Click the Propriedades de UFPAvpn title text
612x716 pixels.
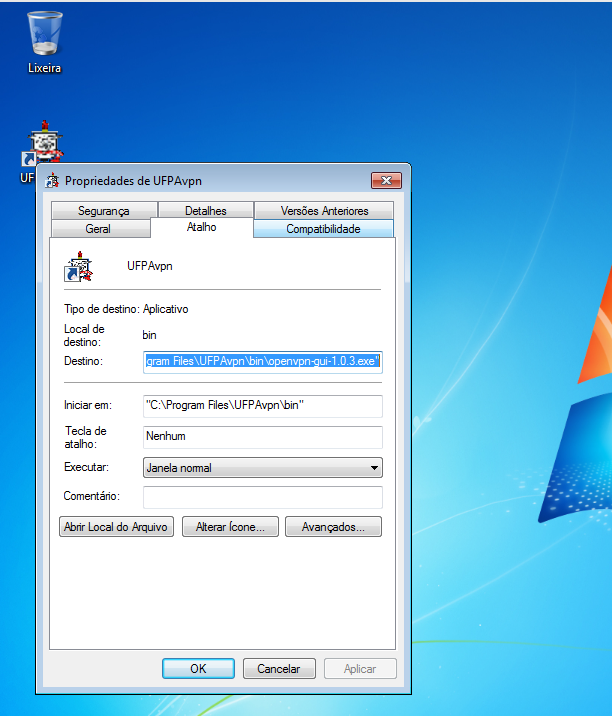click(x=133, y=181)
